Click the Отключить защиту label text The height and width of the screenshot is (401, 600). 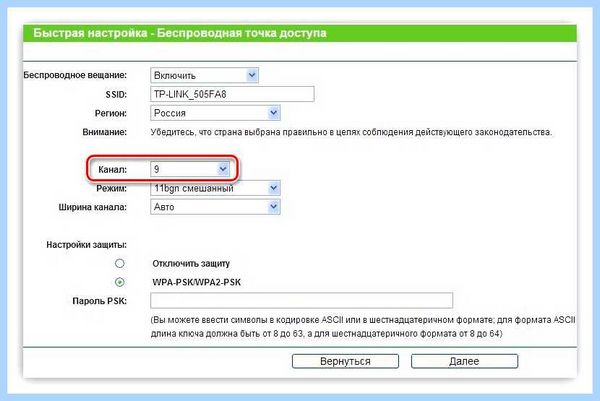pos(191,264)
